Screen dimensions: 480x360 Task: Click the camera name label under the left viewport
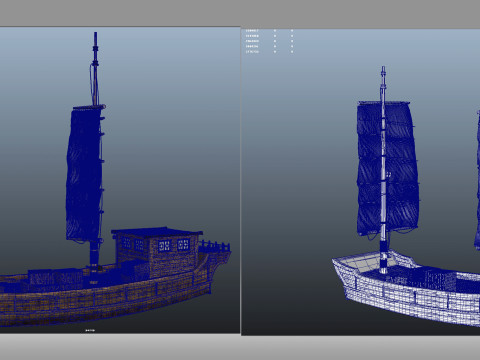(90, 330)
